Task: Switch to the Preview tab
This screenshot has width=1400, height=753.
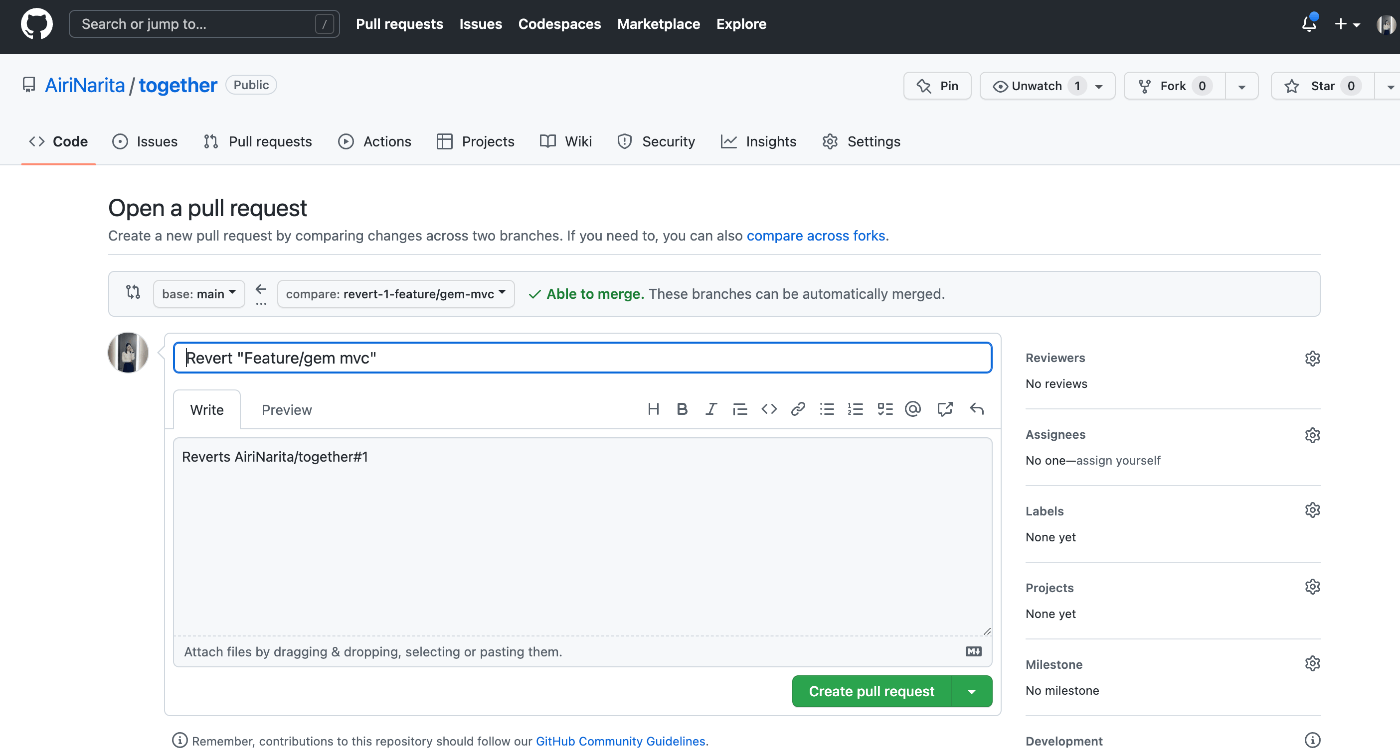Action: 287,410
